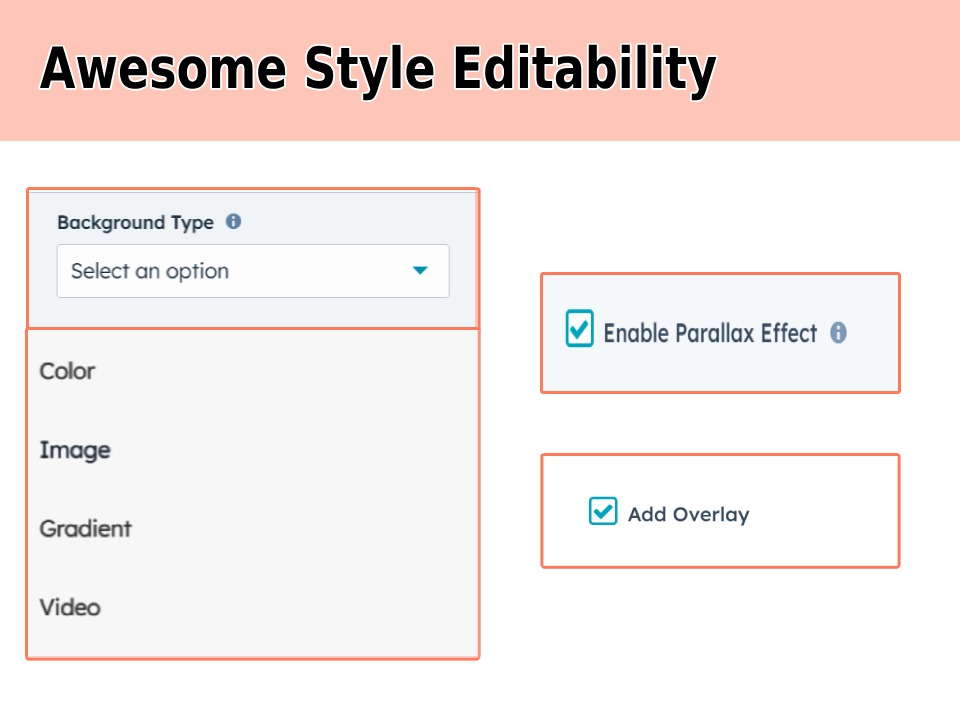Click the teal caret arrow in the dropdown
The image size is (960, 720).
pos(420,271)
